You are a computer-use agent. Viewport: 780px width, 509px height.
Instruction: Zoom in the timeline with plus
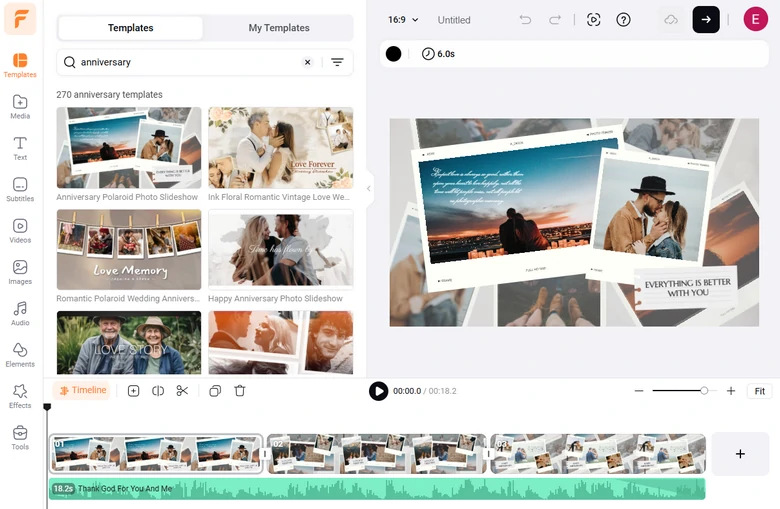[x=731, y=391]
